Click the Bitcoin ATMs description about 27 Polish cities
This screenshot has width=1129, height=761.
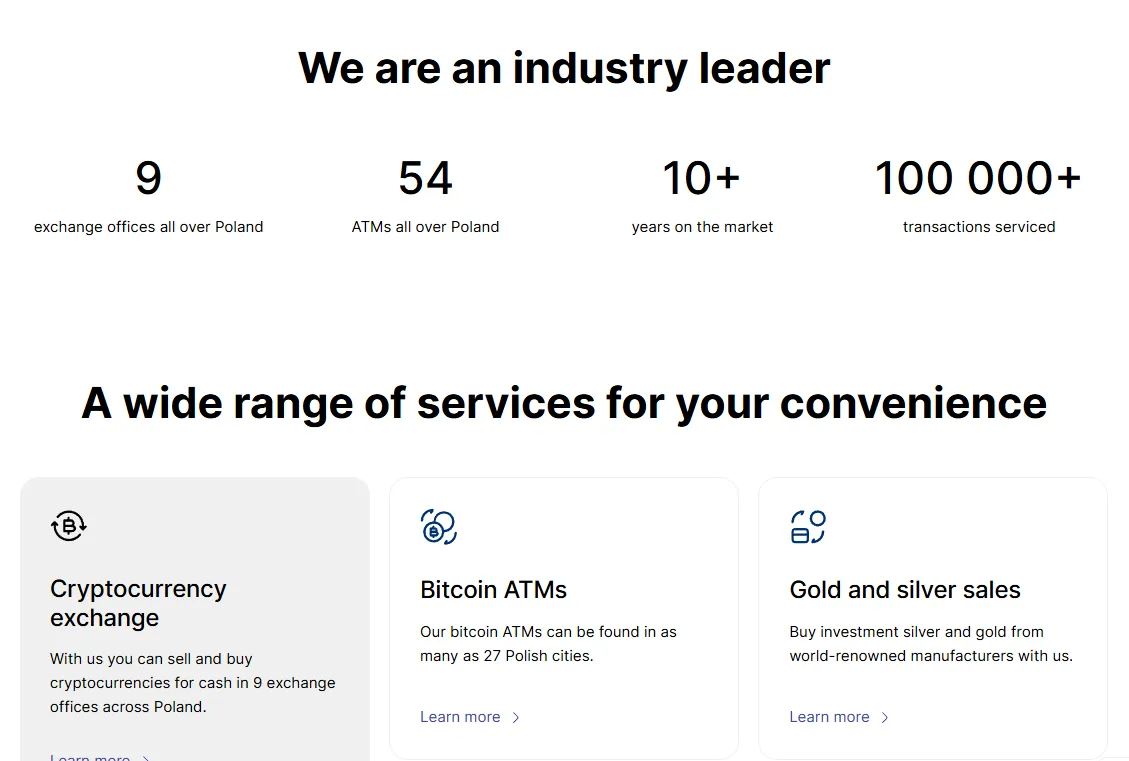(549, 644)
